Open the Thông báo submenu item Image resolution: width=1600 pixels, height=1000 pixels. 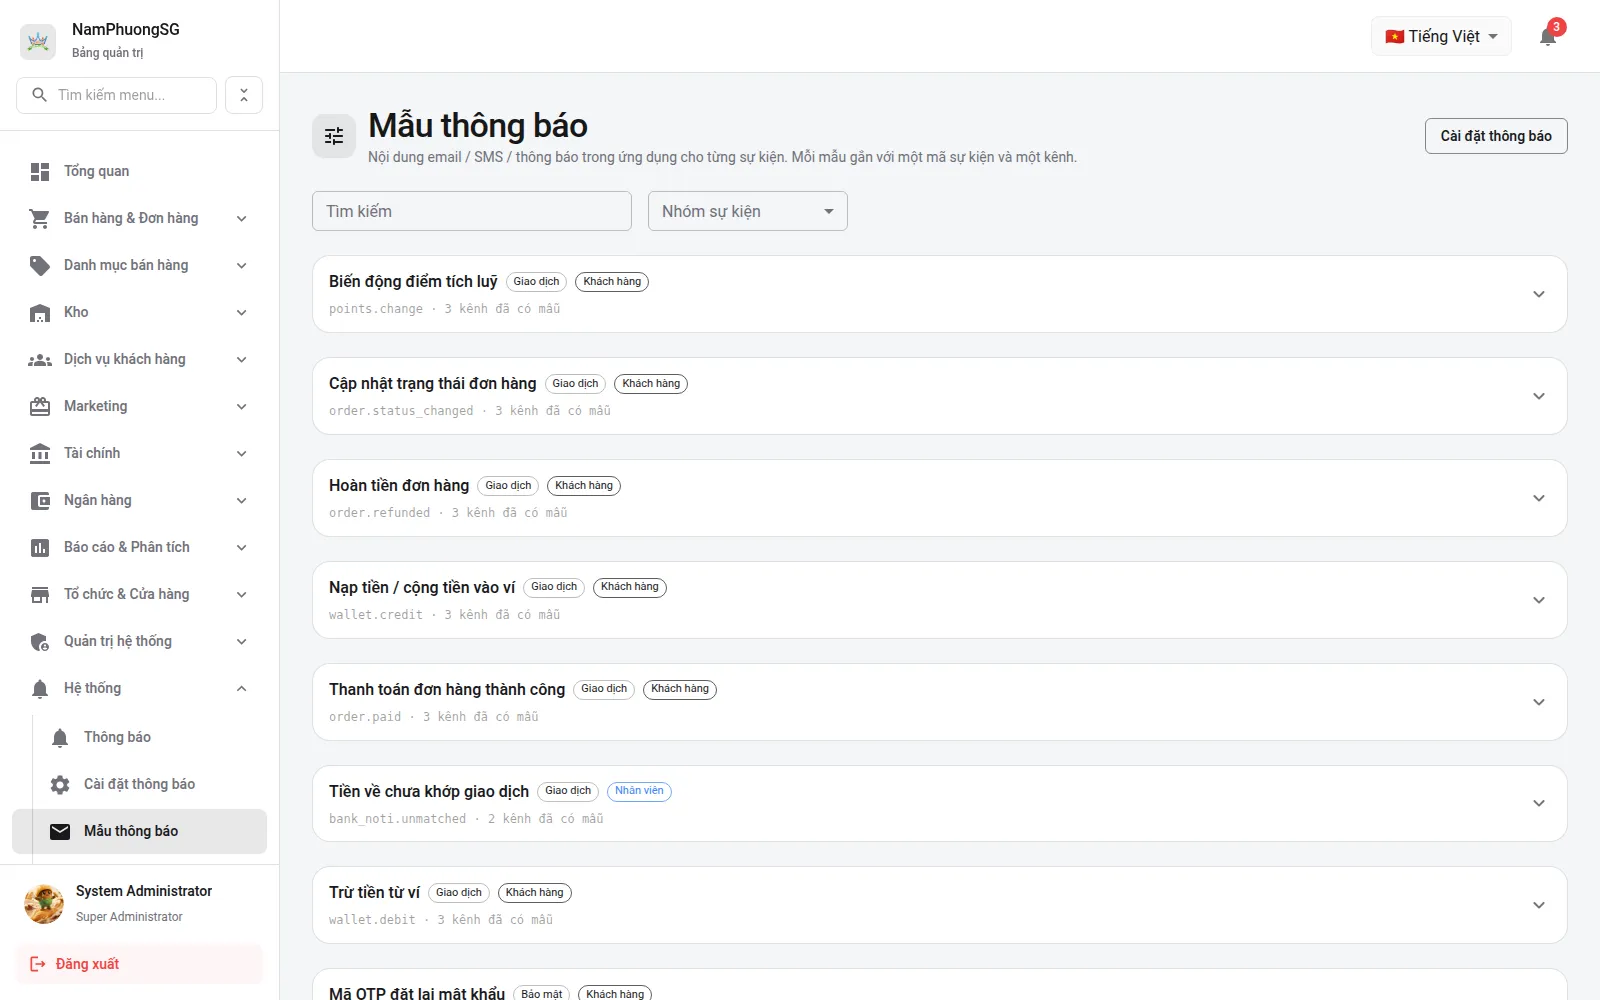pyautogui.click(x=140, y=738)
